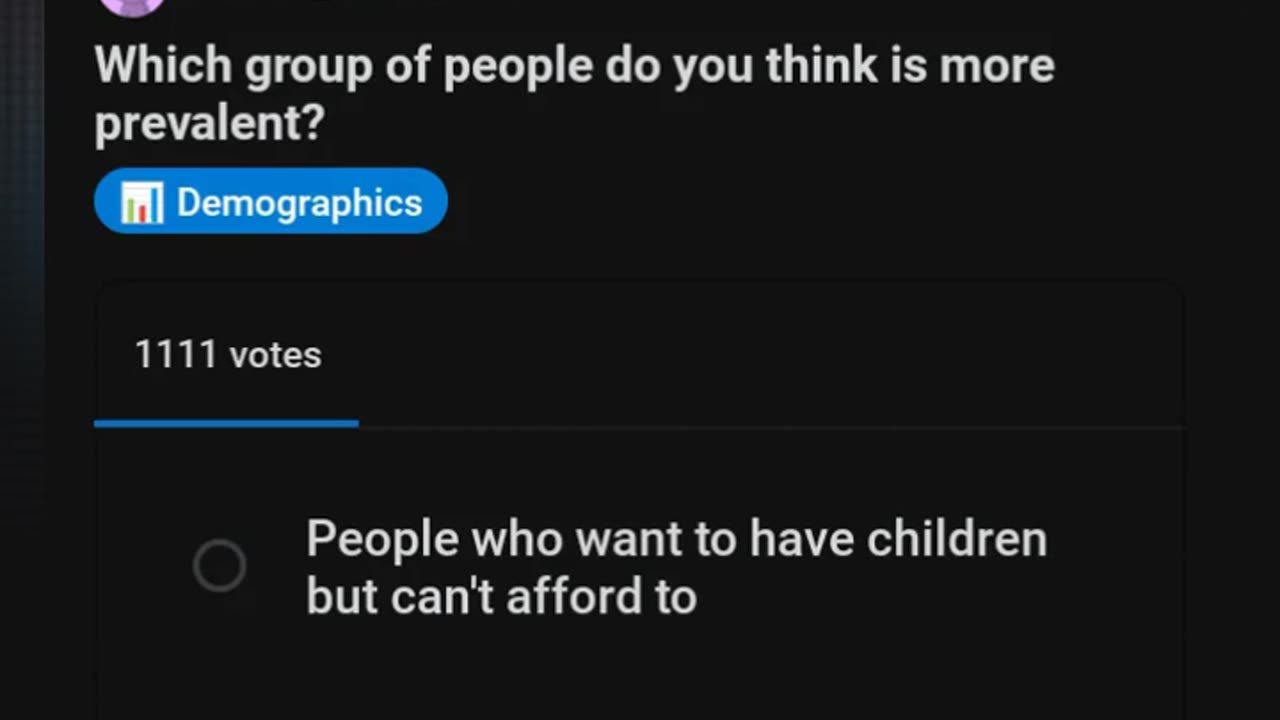Click the '1111 votes' count
Viewport: 1280px width, 720px height.
point(228,355)
